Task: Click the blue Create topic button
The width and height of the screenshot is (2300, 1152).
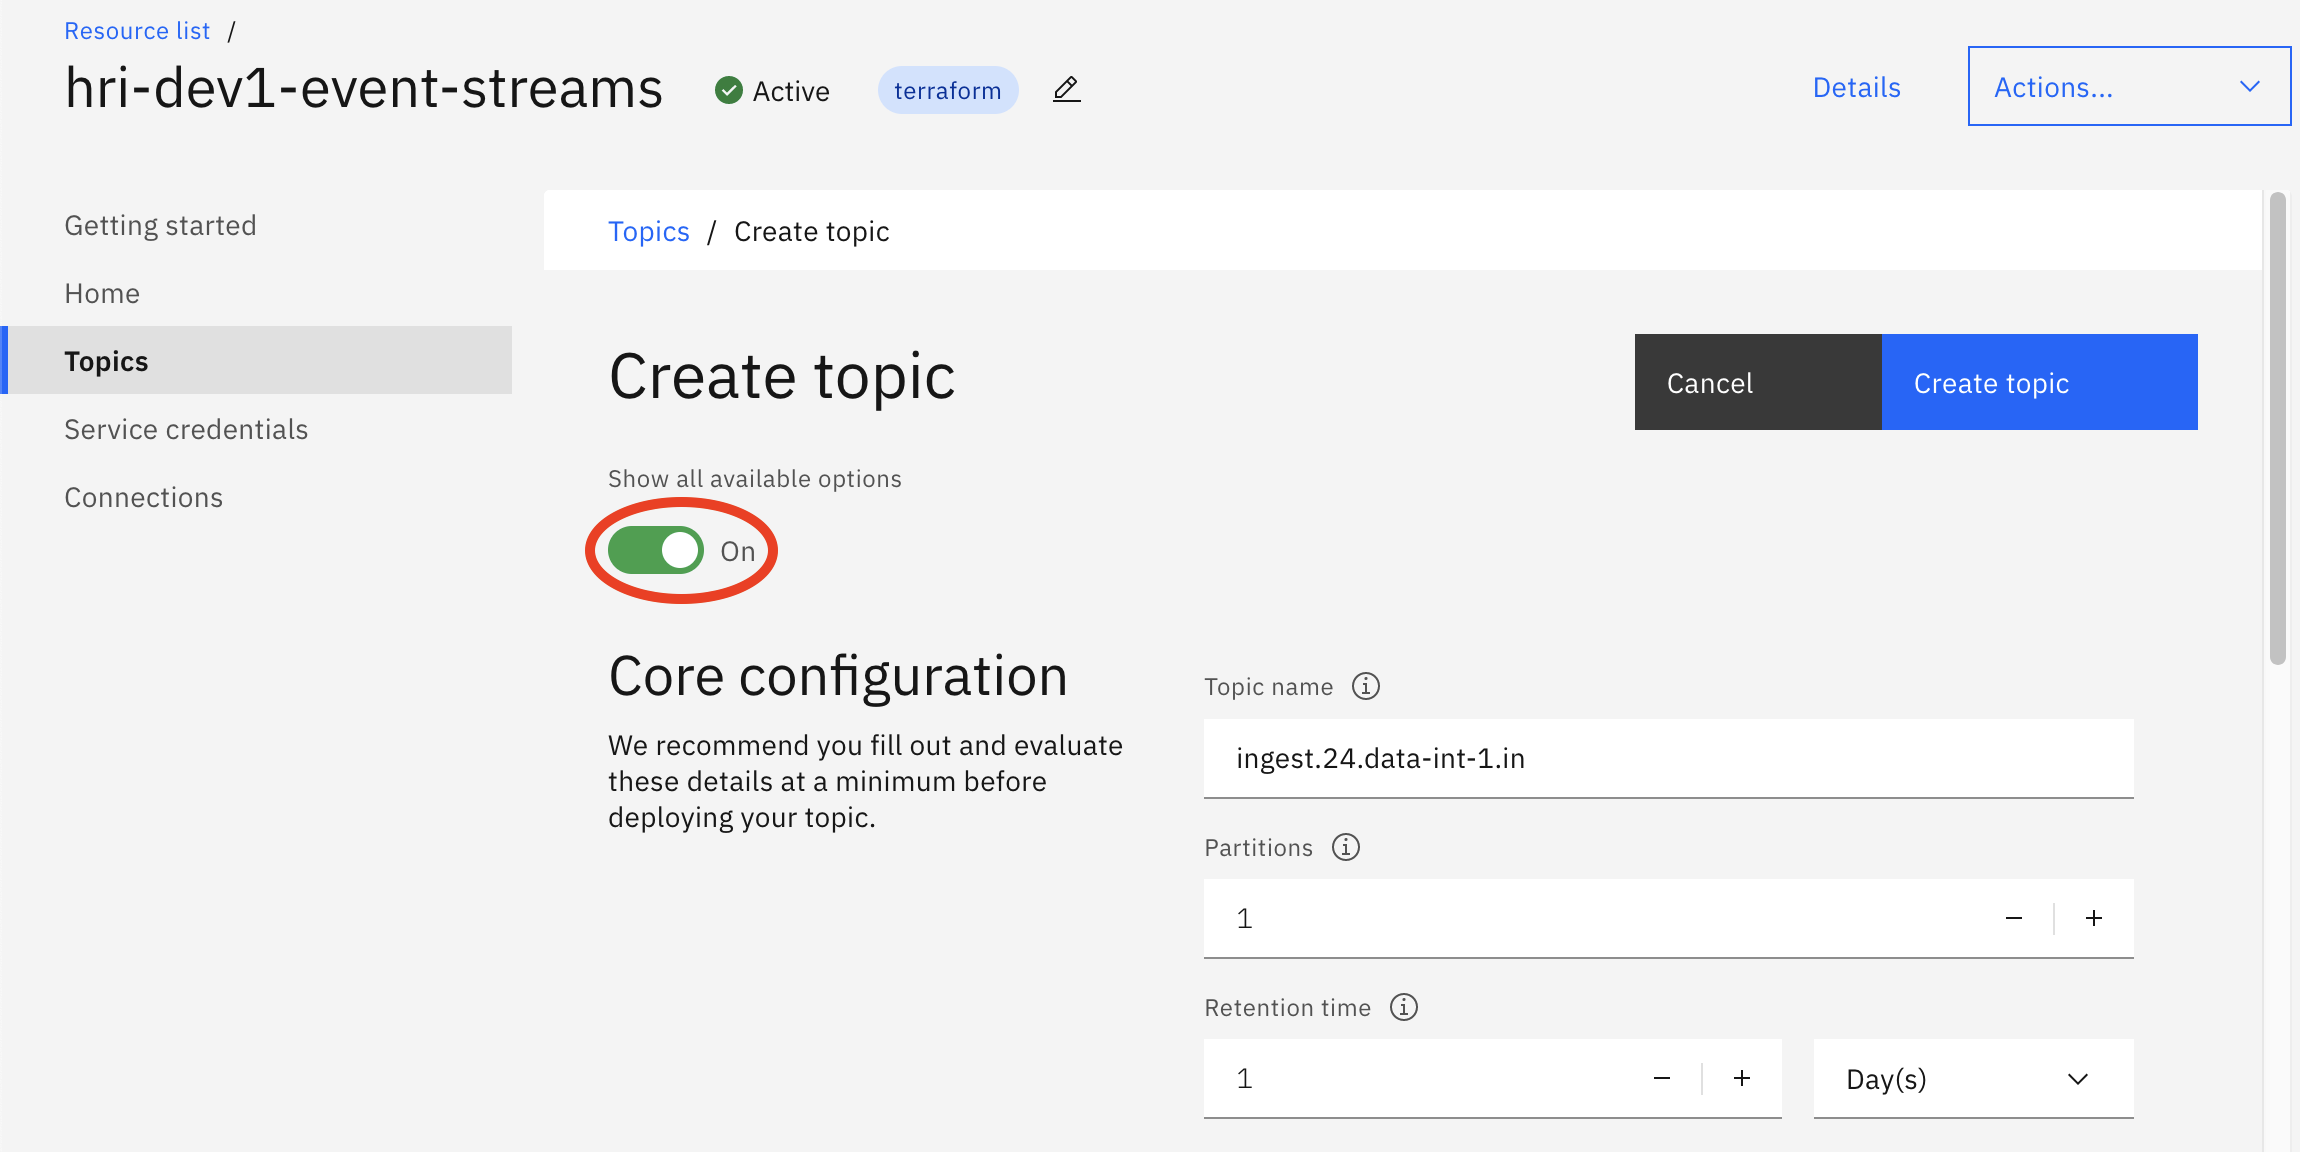Action: (2040, 382)
